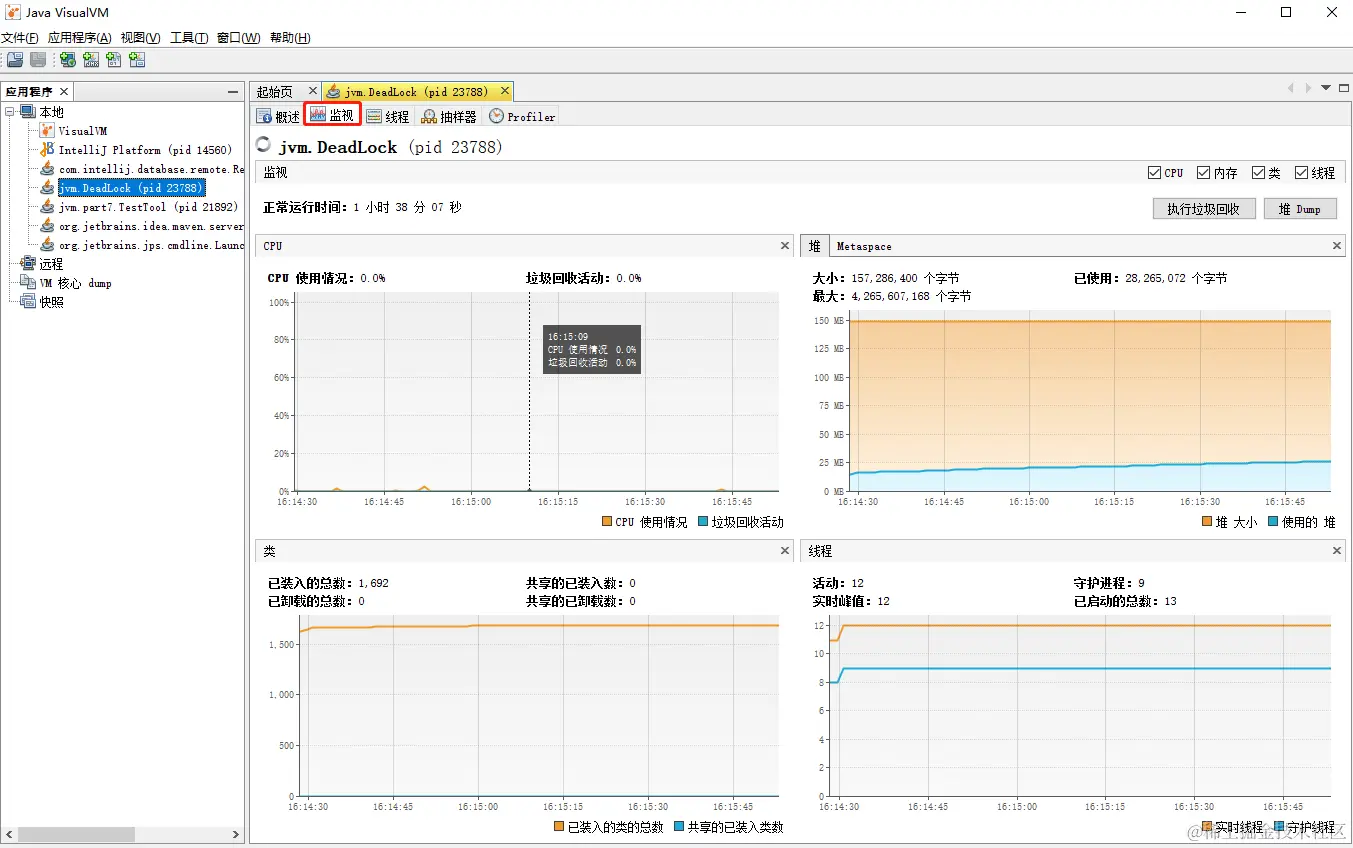Click the blue 垃圾回收活动 legend swatch
The width and height of the screenshot is (1353, 848).
coord(703,522)
